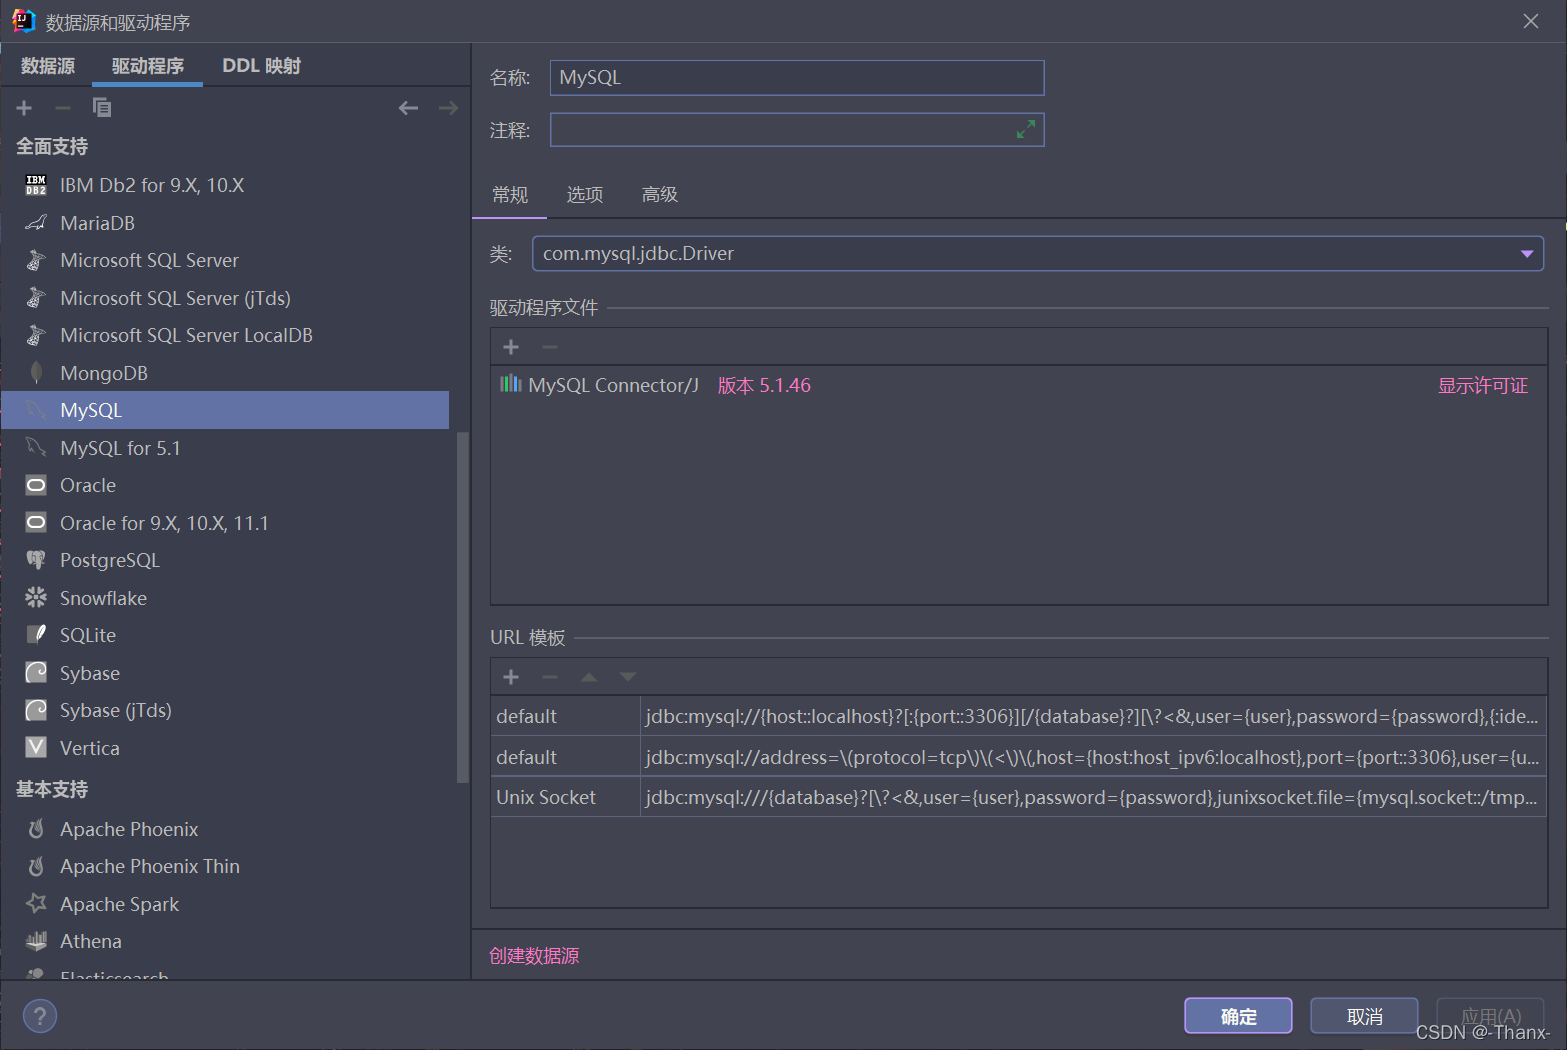Screen dimensions: 1567x1050
Task: Open the DDL 映射 tab
Action: click(261, 66)
